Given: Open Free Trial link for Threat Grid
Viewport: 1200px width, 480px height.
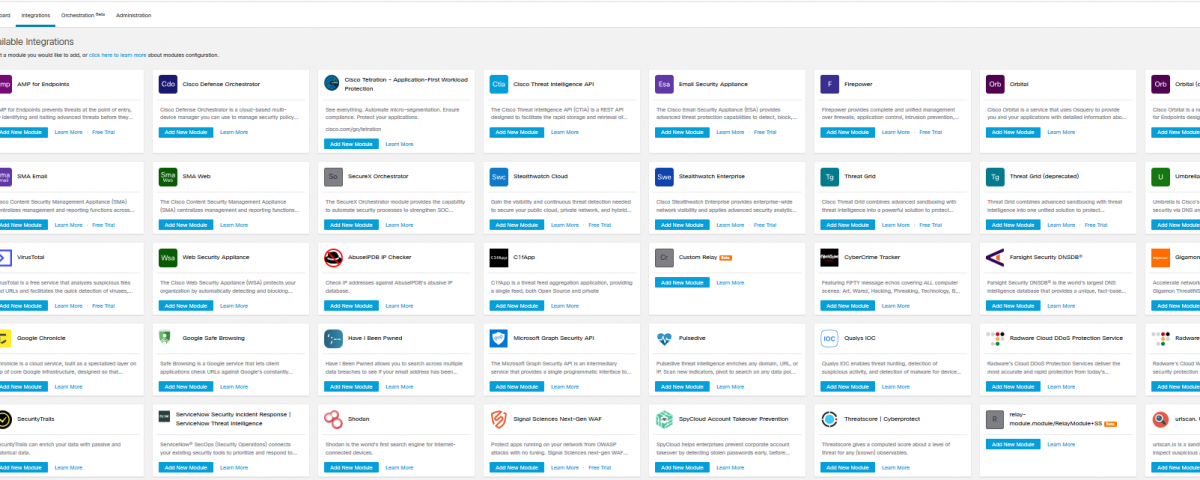Looking at the screenshot, I should pos(929,225).
